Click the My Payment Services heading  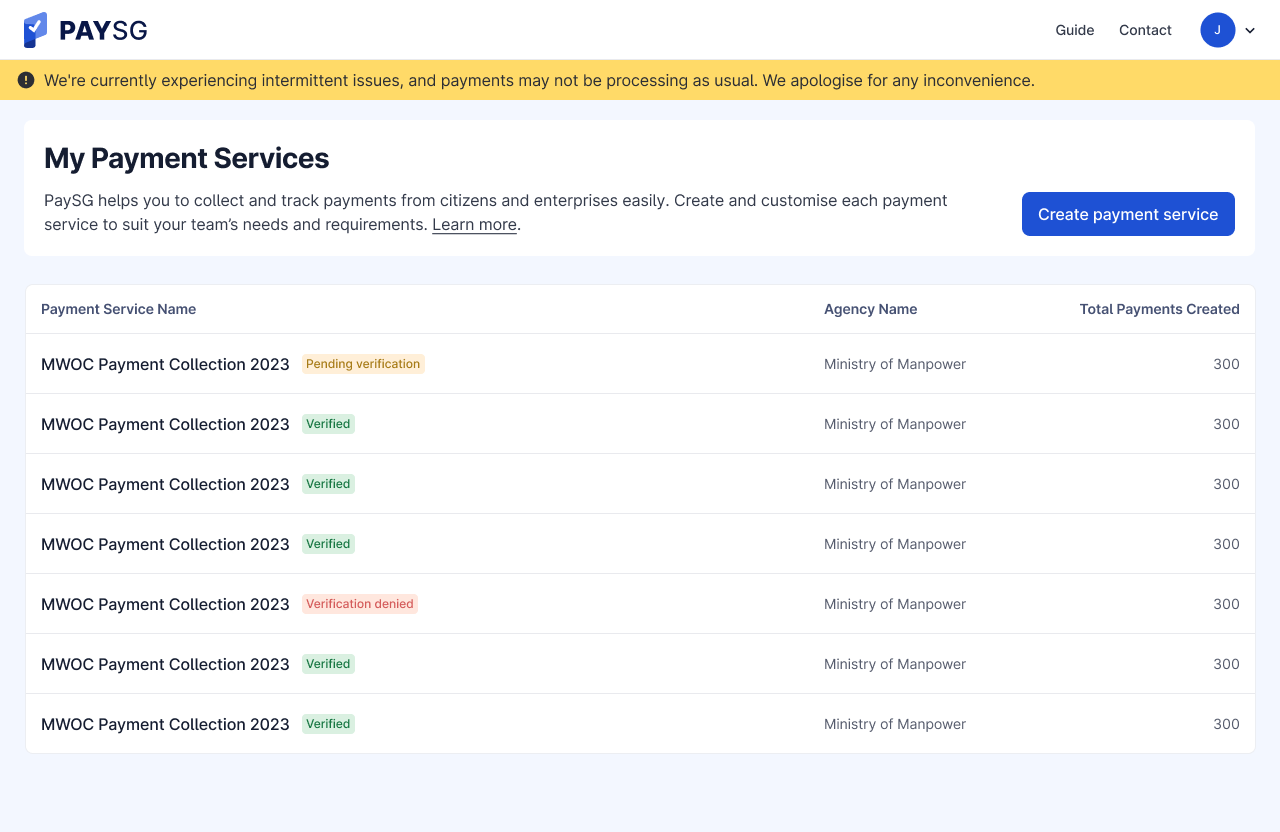(186, 158)
